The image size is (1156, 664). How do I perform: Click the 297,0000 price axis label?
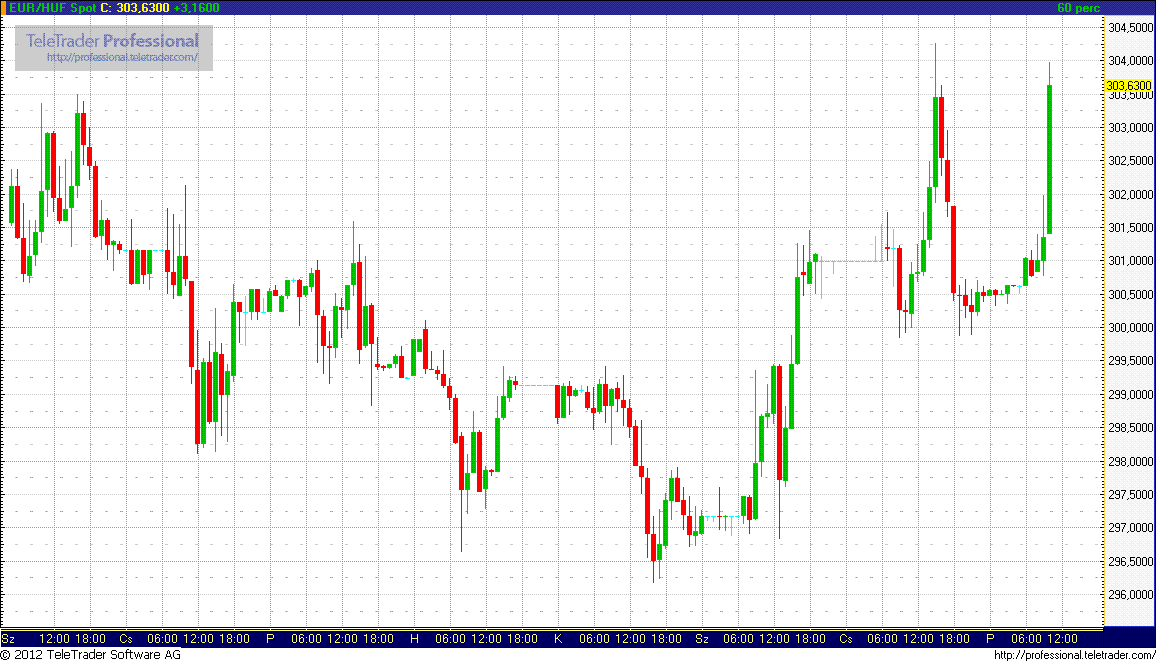click(1130, 528)
